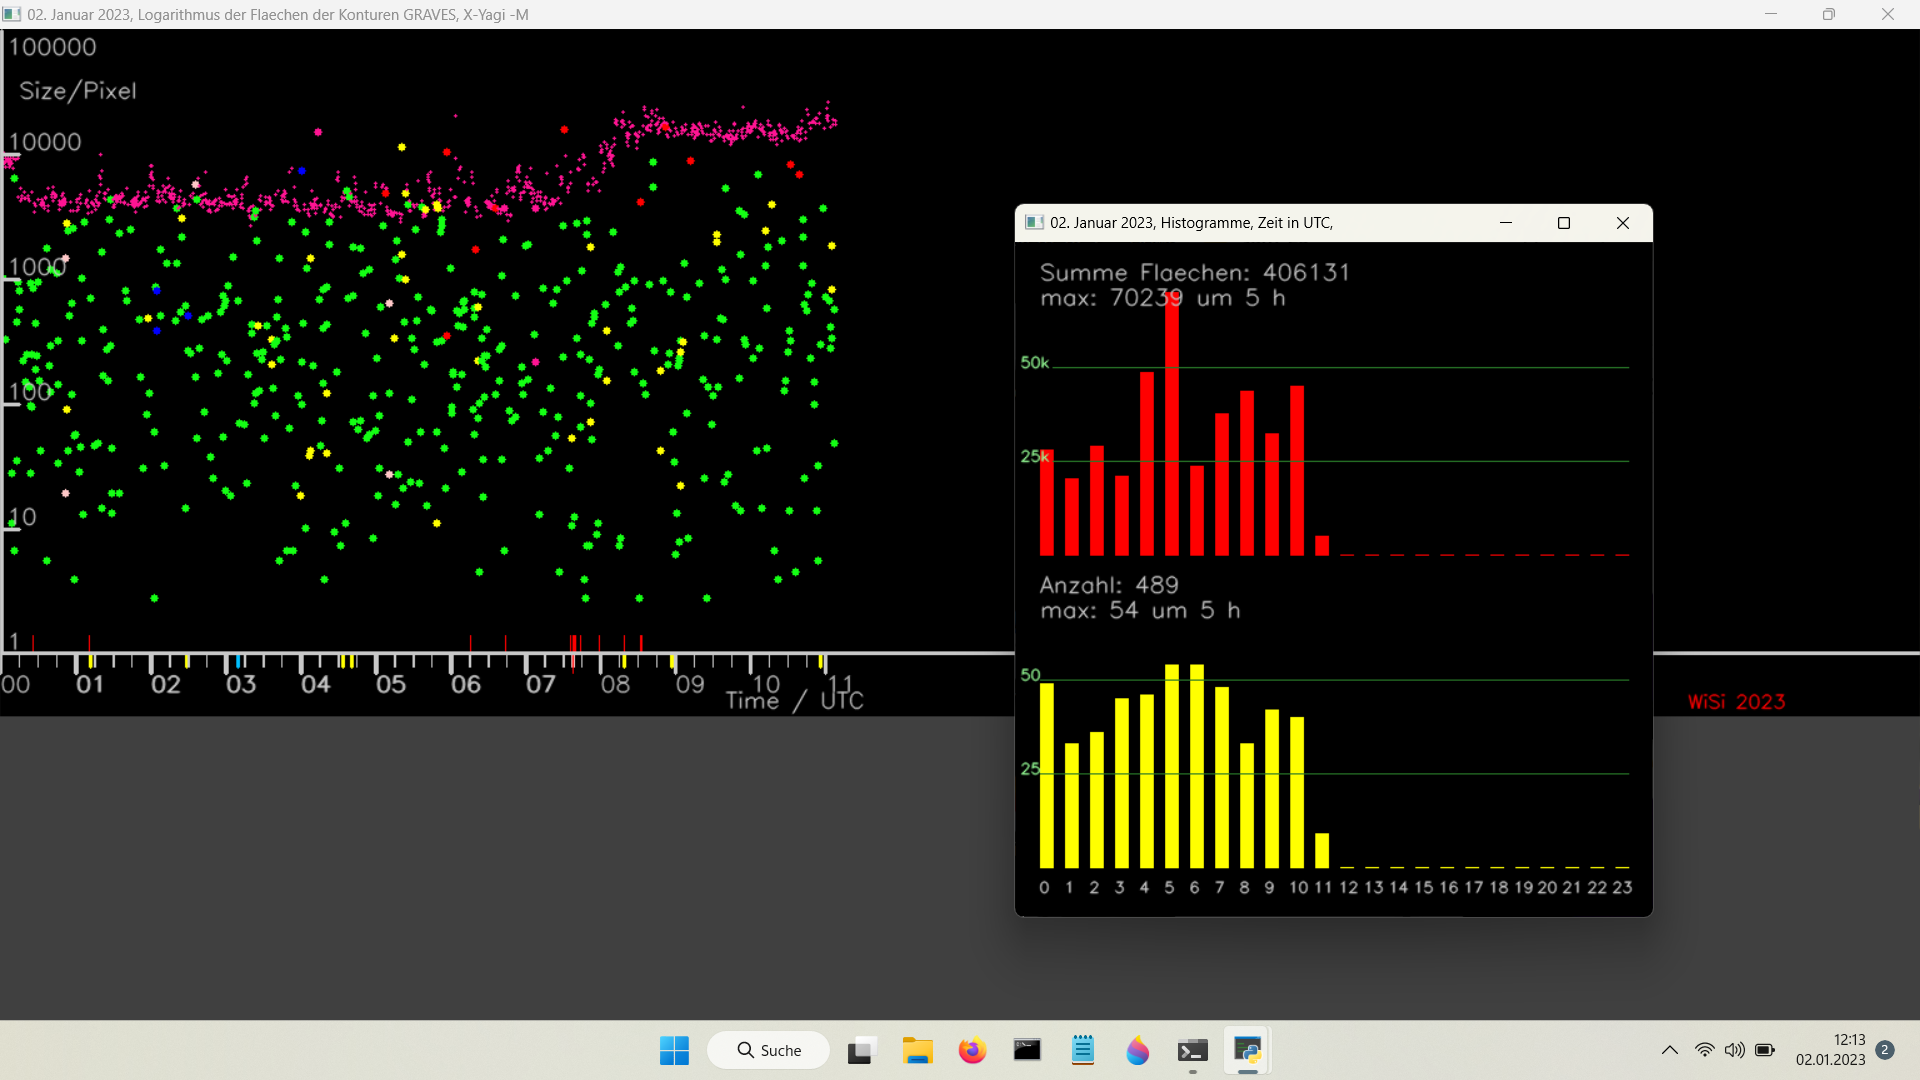Click the "10000" y-axis label
Image resolution: width=1920 pixels, height=1080 pixels.
pos(46,142)
